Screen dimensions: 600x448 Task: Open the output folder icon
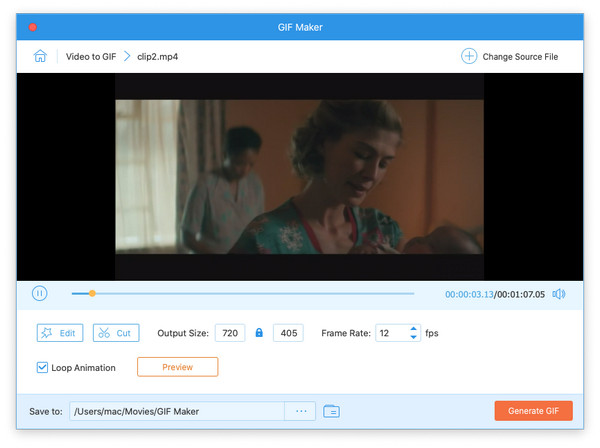[x=331, y=411]
